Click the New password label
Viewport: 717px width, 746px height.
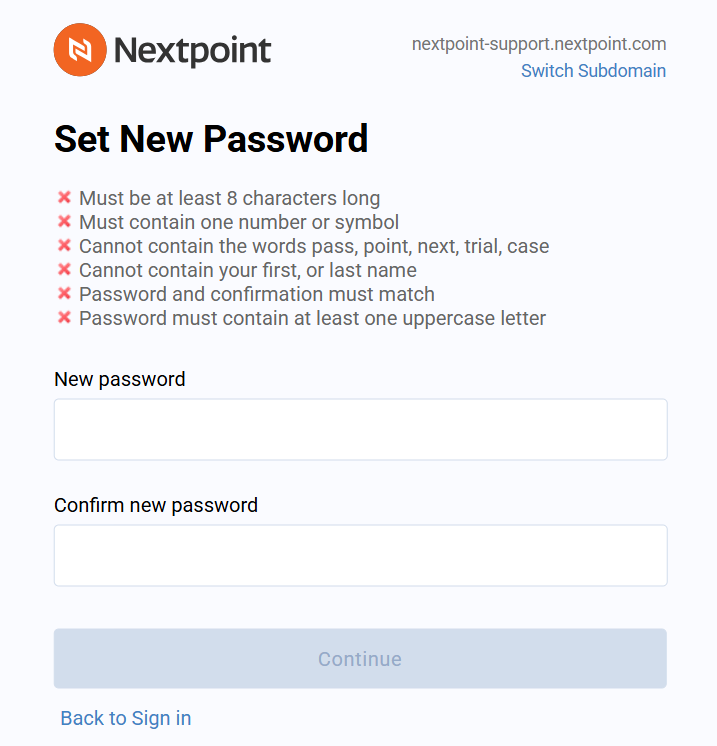119,380
